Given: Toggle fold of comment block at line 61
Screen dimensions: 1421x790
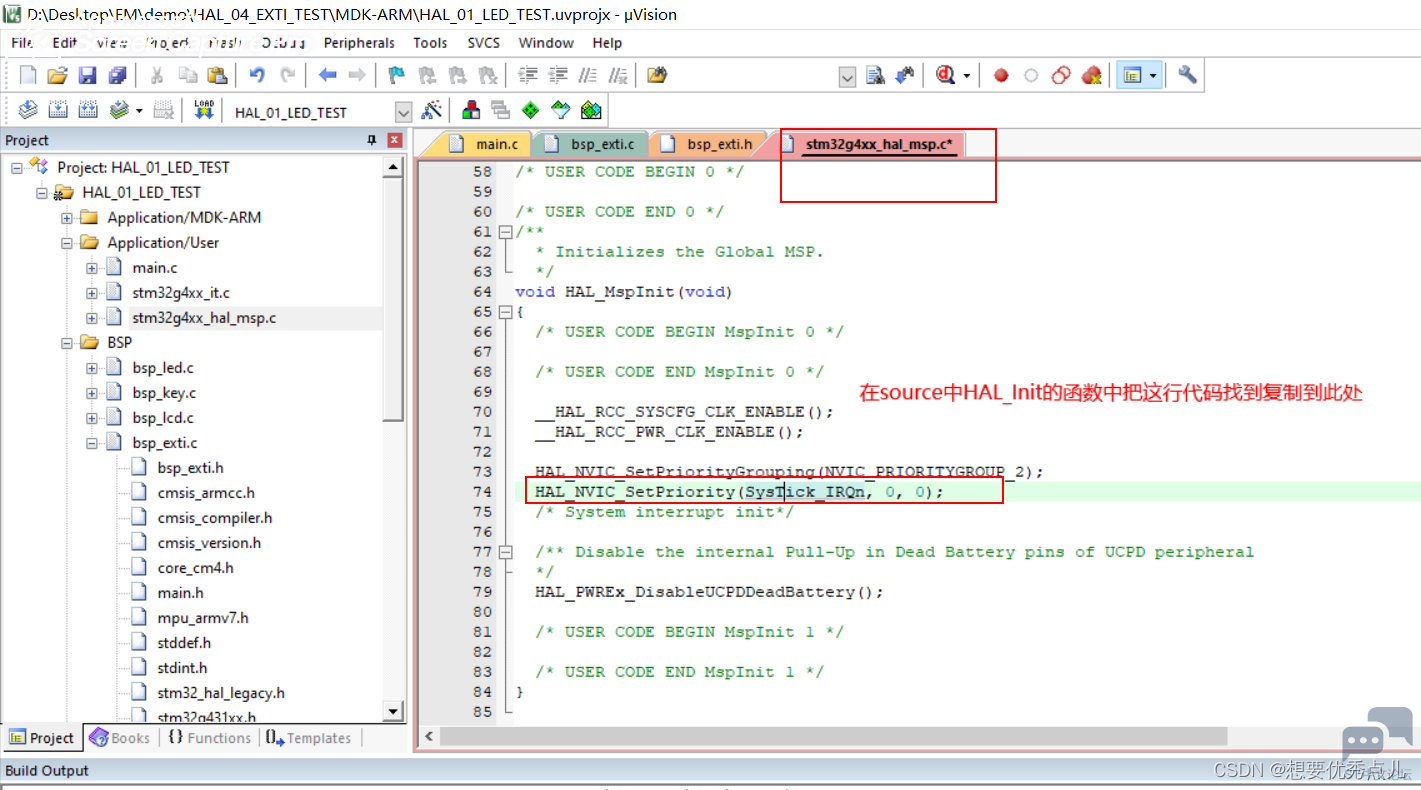Looking at the screenshot, I should [x=505, y=232].
